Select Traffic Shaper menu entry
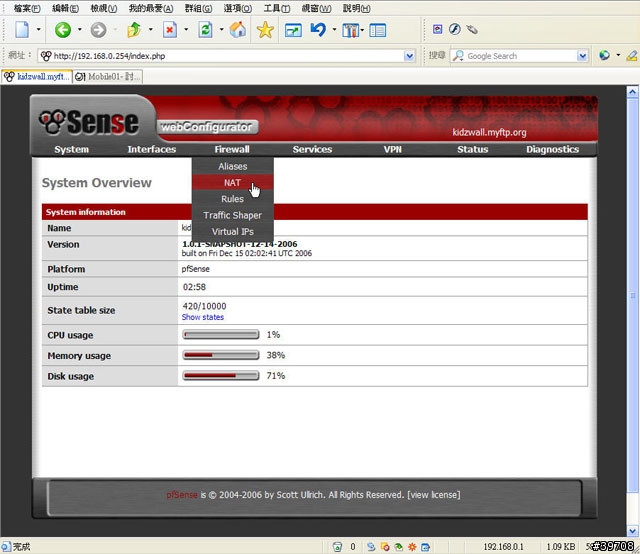Image resolution: width=640 pixels, height=554 pixels. [232, 215]
